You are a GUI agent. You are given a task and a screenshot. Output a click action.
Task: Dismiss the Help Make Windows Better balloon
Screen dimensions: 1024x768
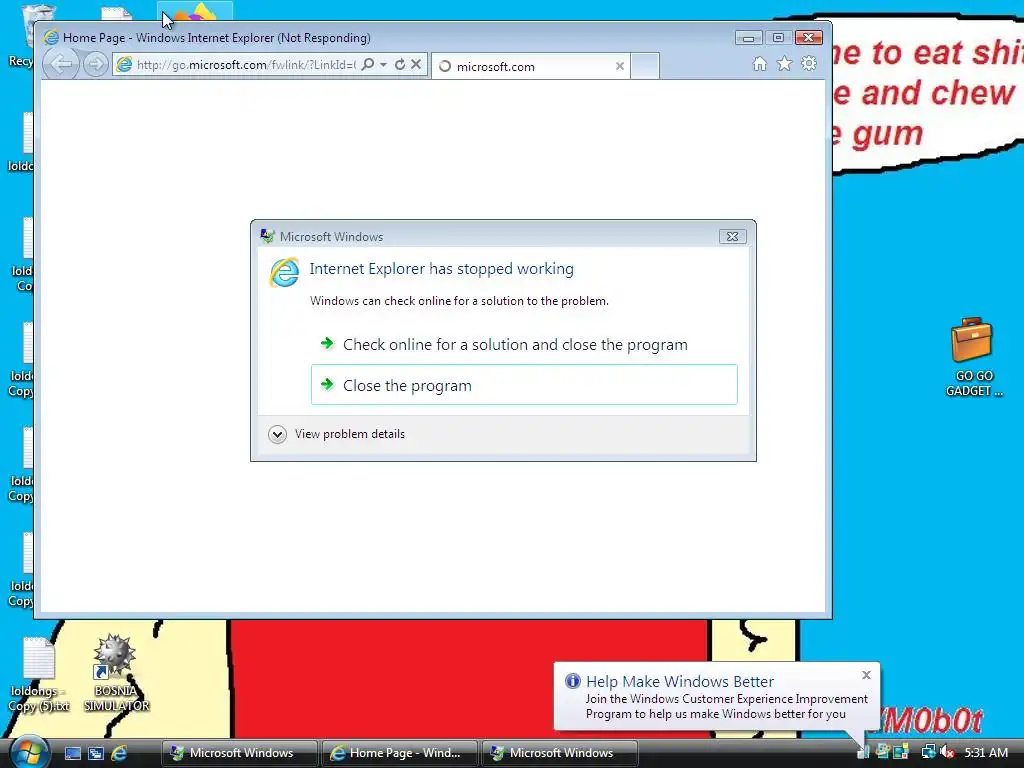[x=866, y=675]
